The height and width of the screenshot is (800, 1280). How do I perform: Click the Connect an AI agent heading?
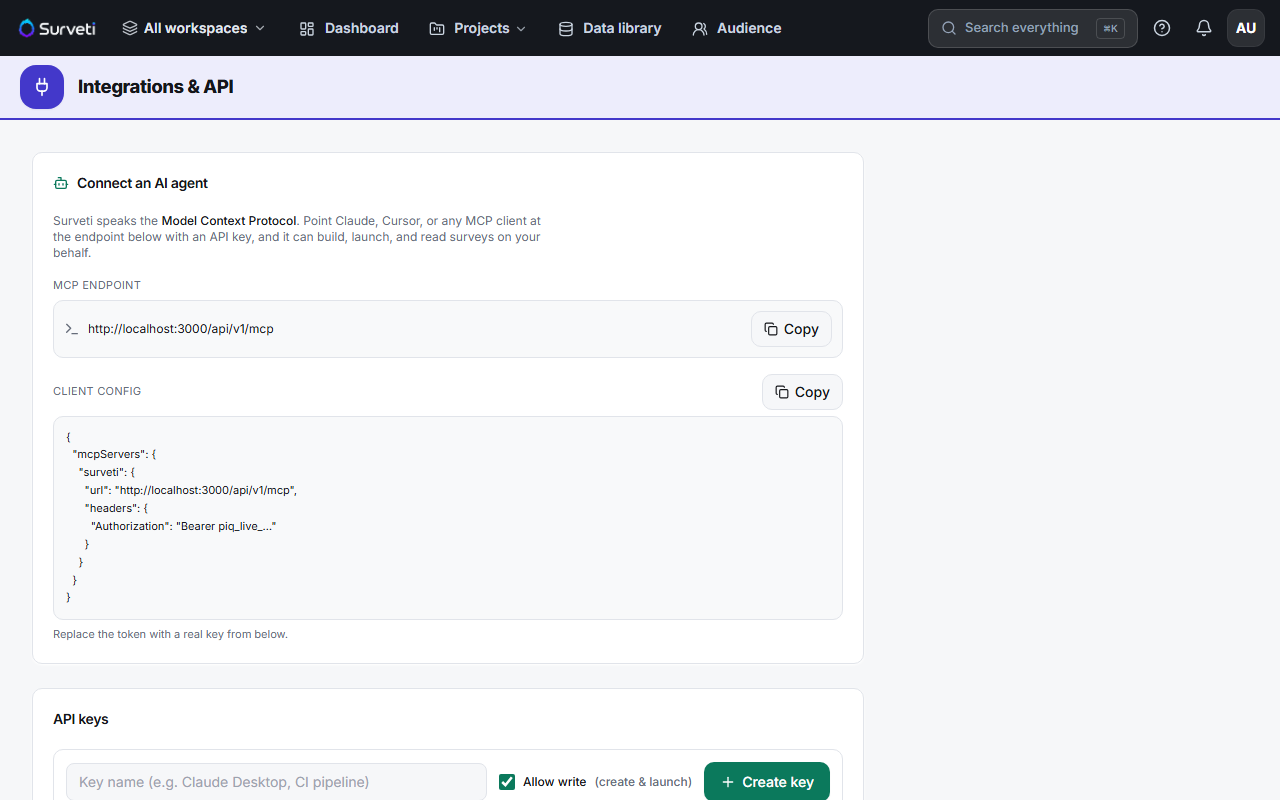tap(143, 183)
